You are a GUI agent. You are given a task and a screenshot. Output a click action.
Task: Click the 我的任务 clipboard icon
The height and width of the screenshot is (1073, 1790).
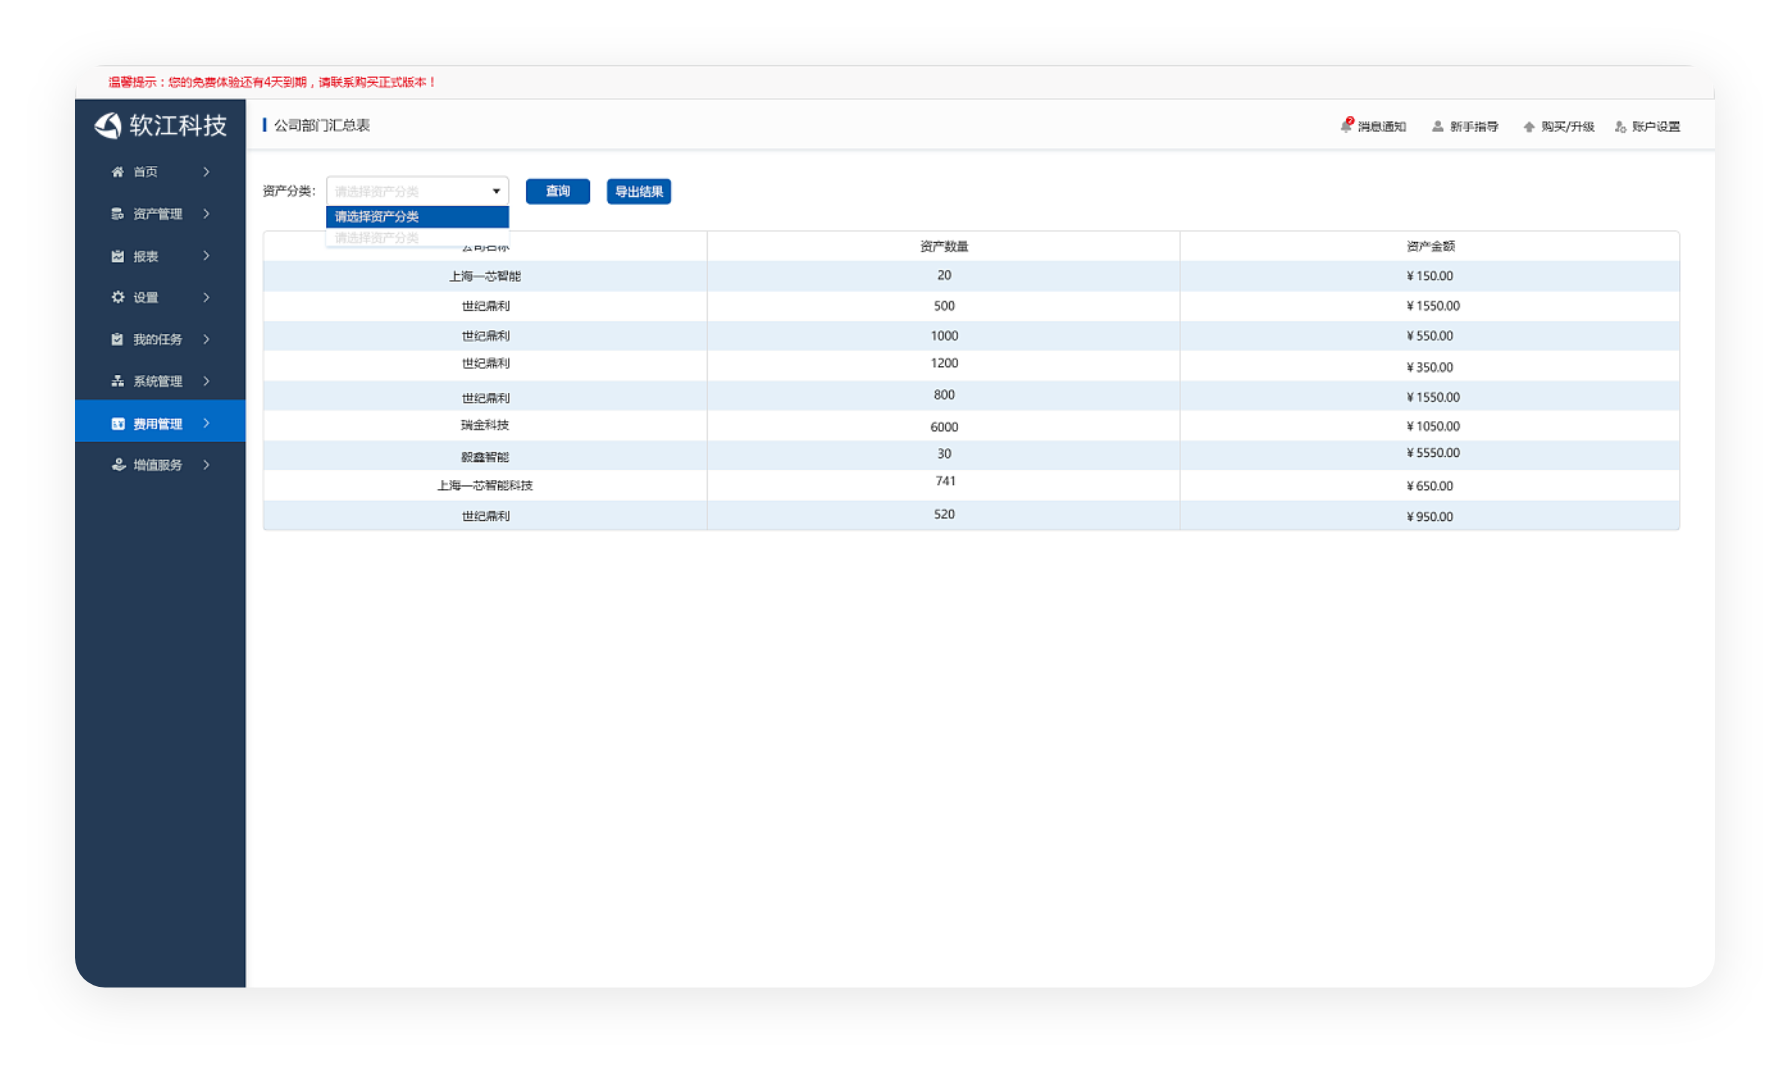(x=117, y=339)
